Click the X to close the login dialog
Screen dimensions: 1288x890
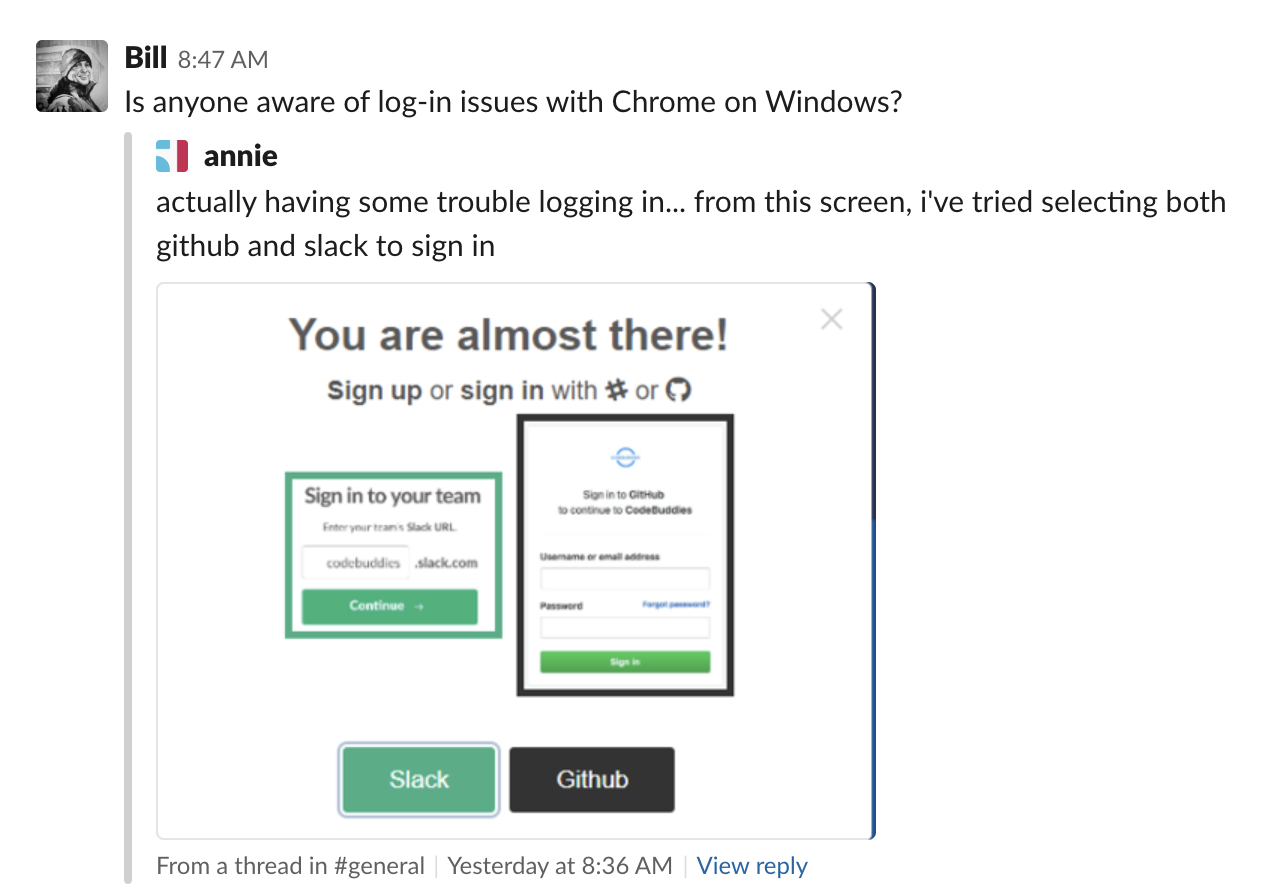831,319
